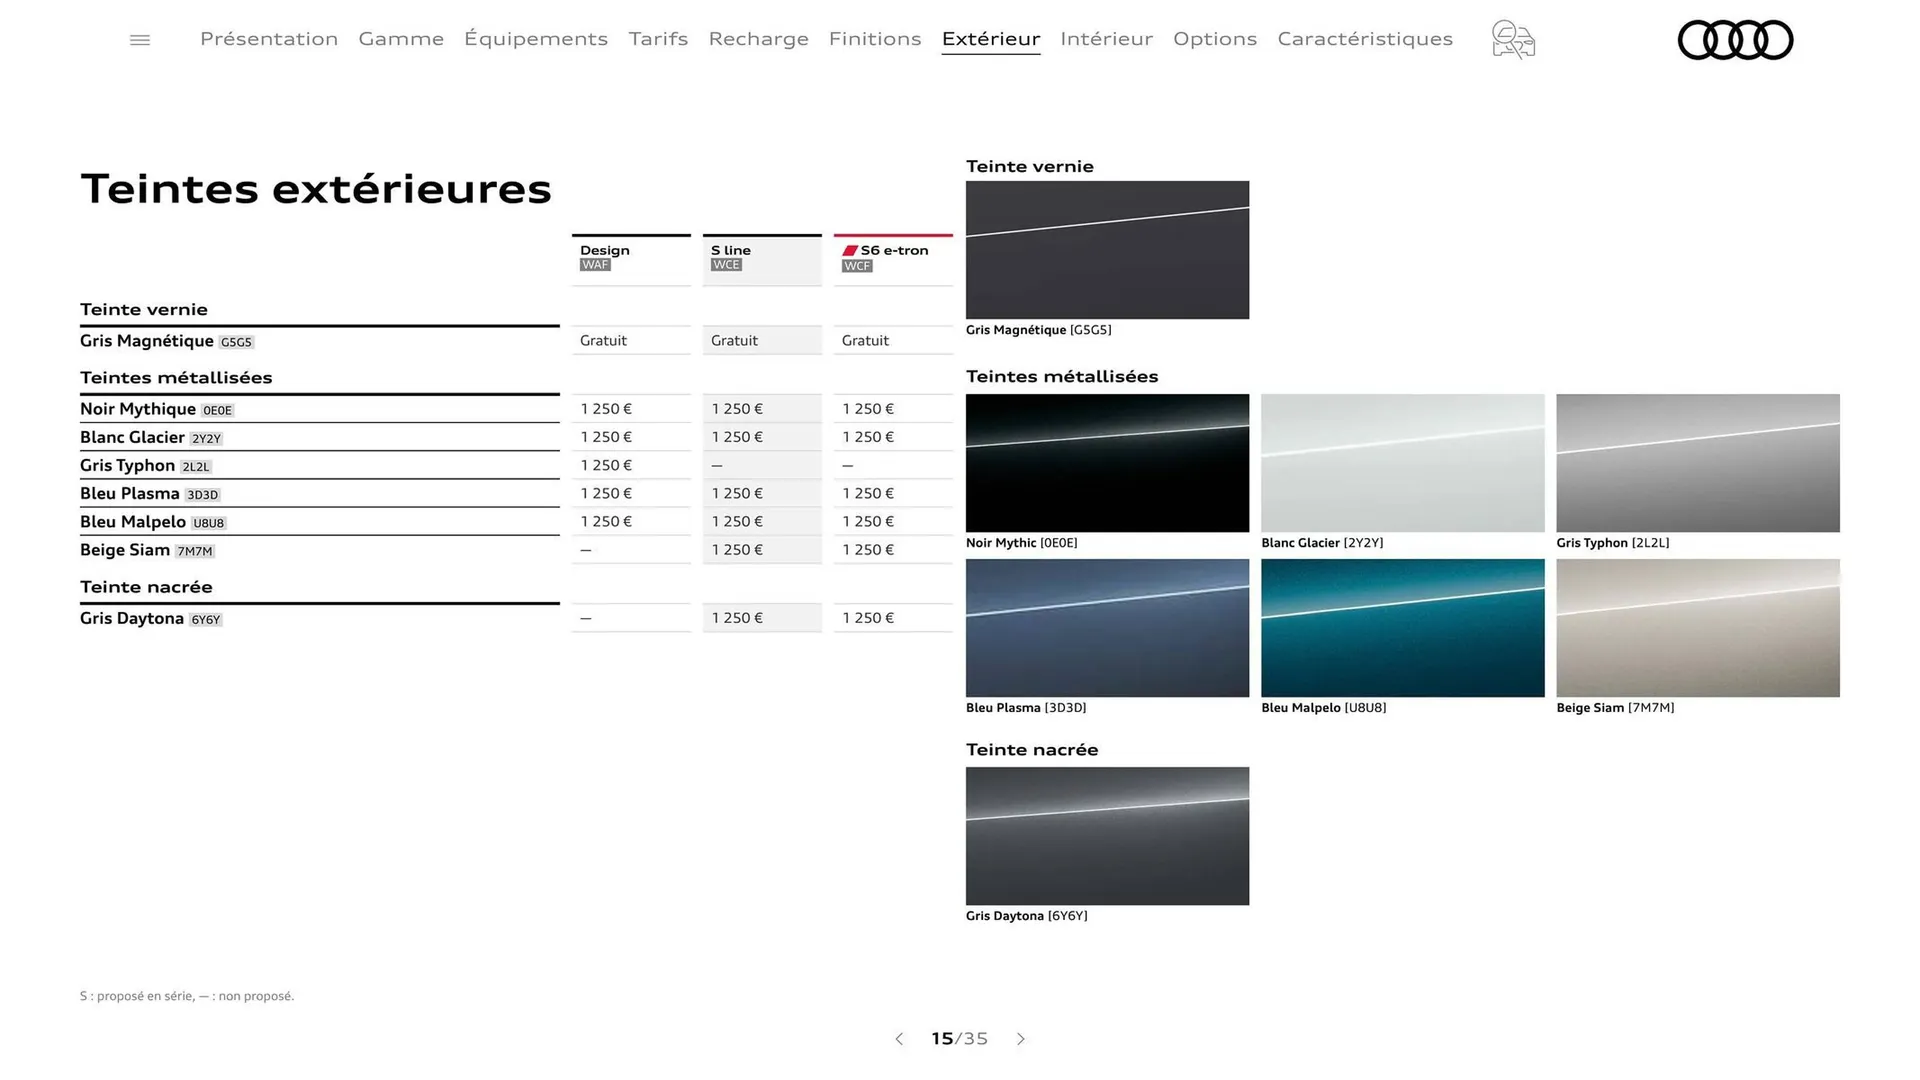Select the Bleu Malpelo color image

coord(1402,628)
